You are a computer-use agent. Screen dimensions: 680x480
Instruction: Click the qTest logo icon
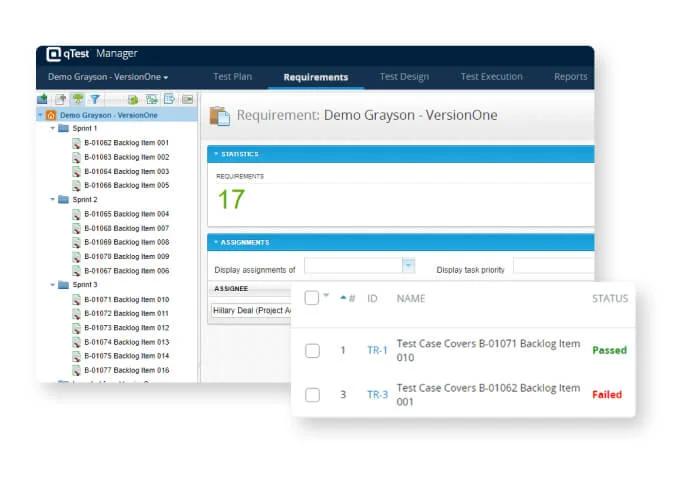click(56, 54)
